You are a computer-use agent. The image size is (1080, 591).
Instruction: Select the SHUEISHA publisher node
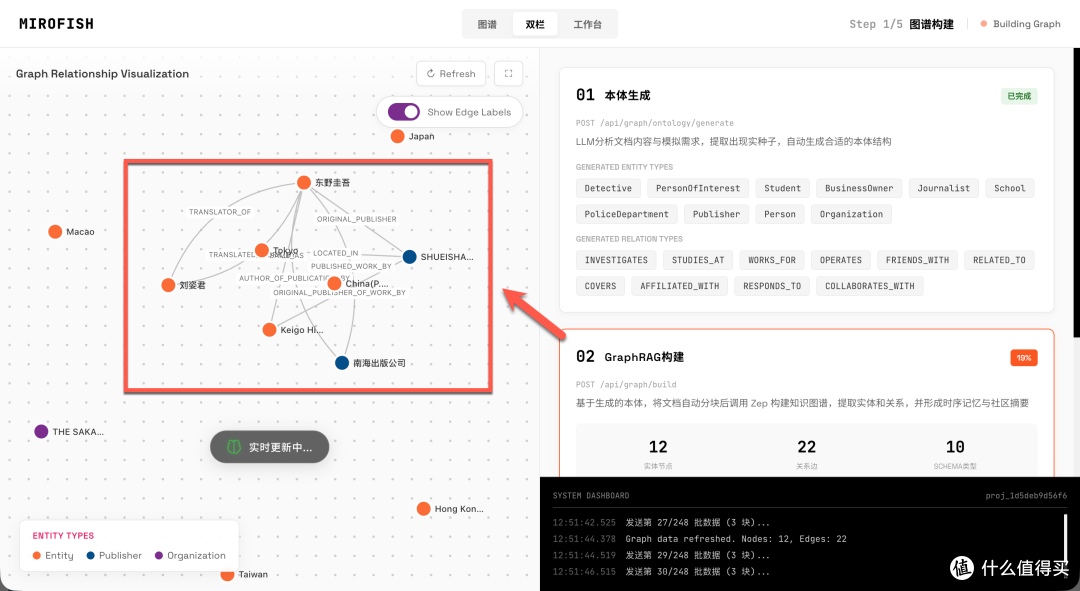[410, 257]
